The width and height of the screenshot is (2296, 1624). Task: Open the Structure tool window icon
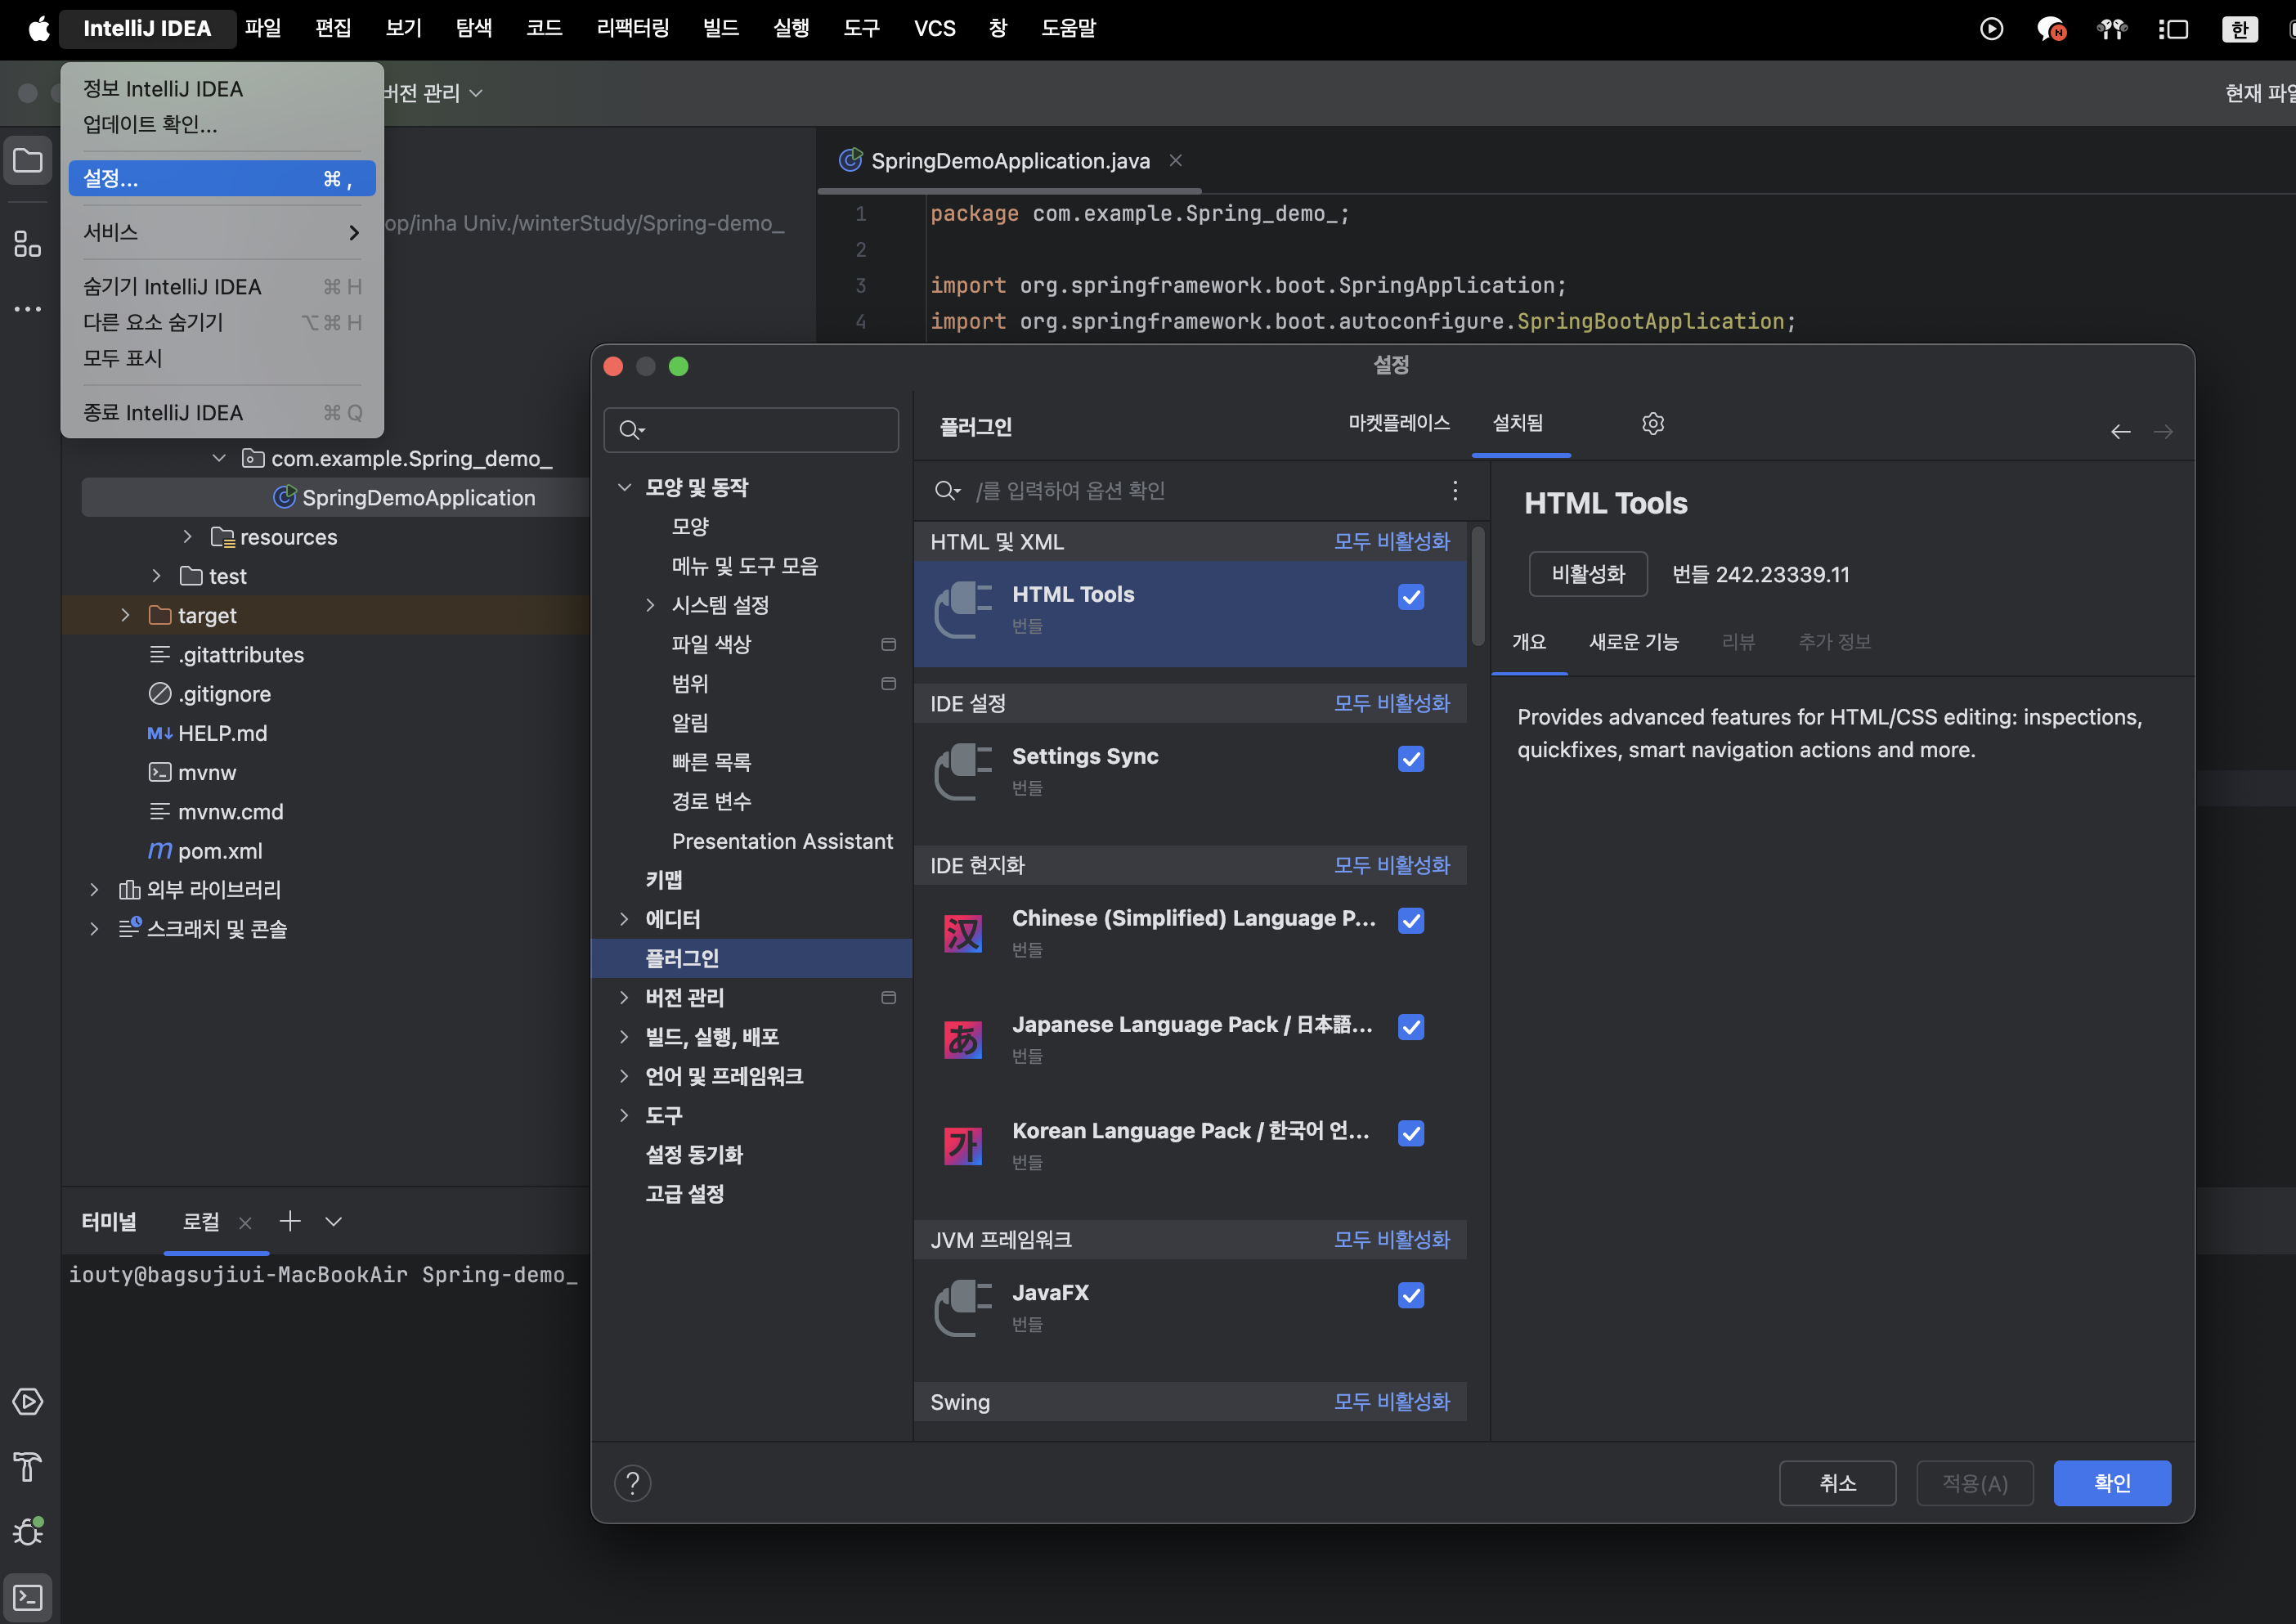[x=28, y=244]
